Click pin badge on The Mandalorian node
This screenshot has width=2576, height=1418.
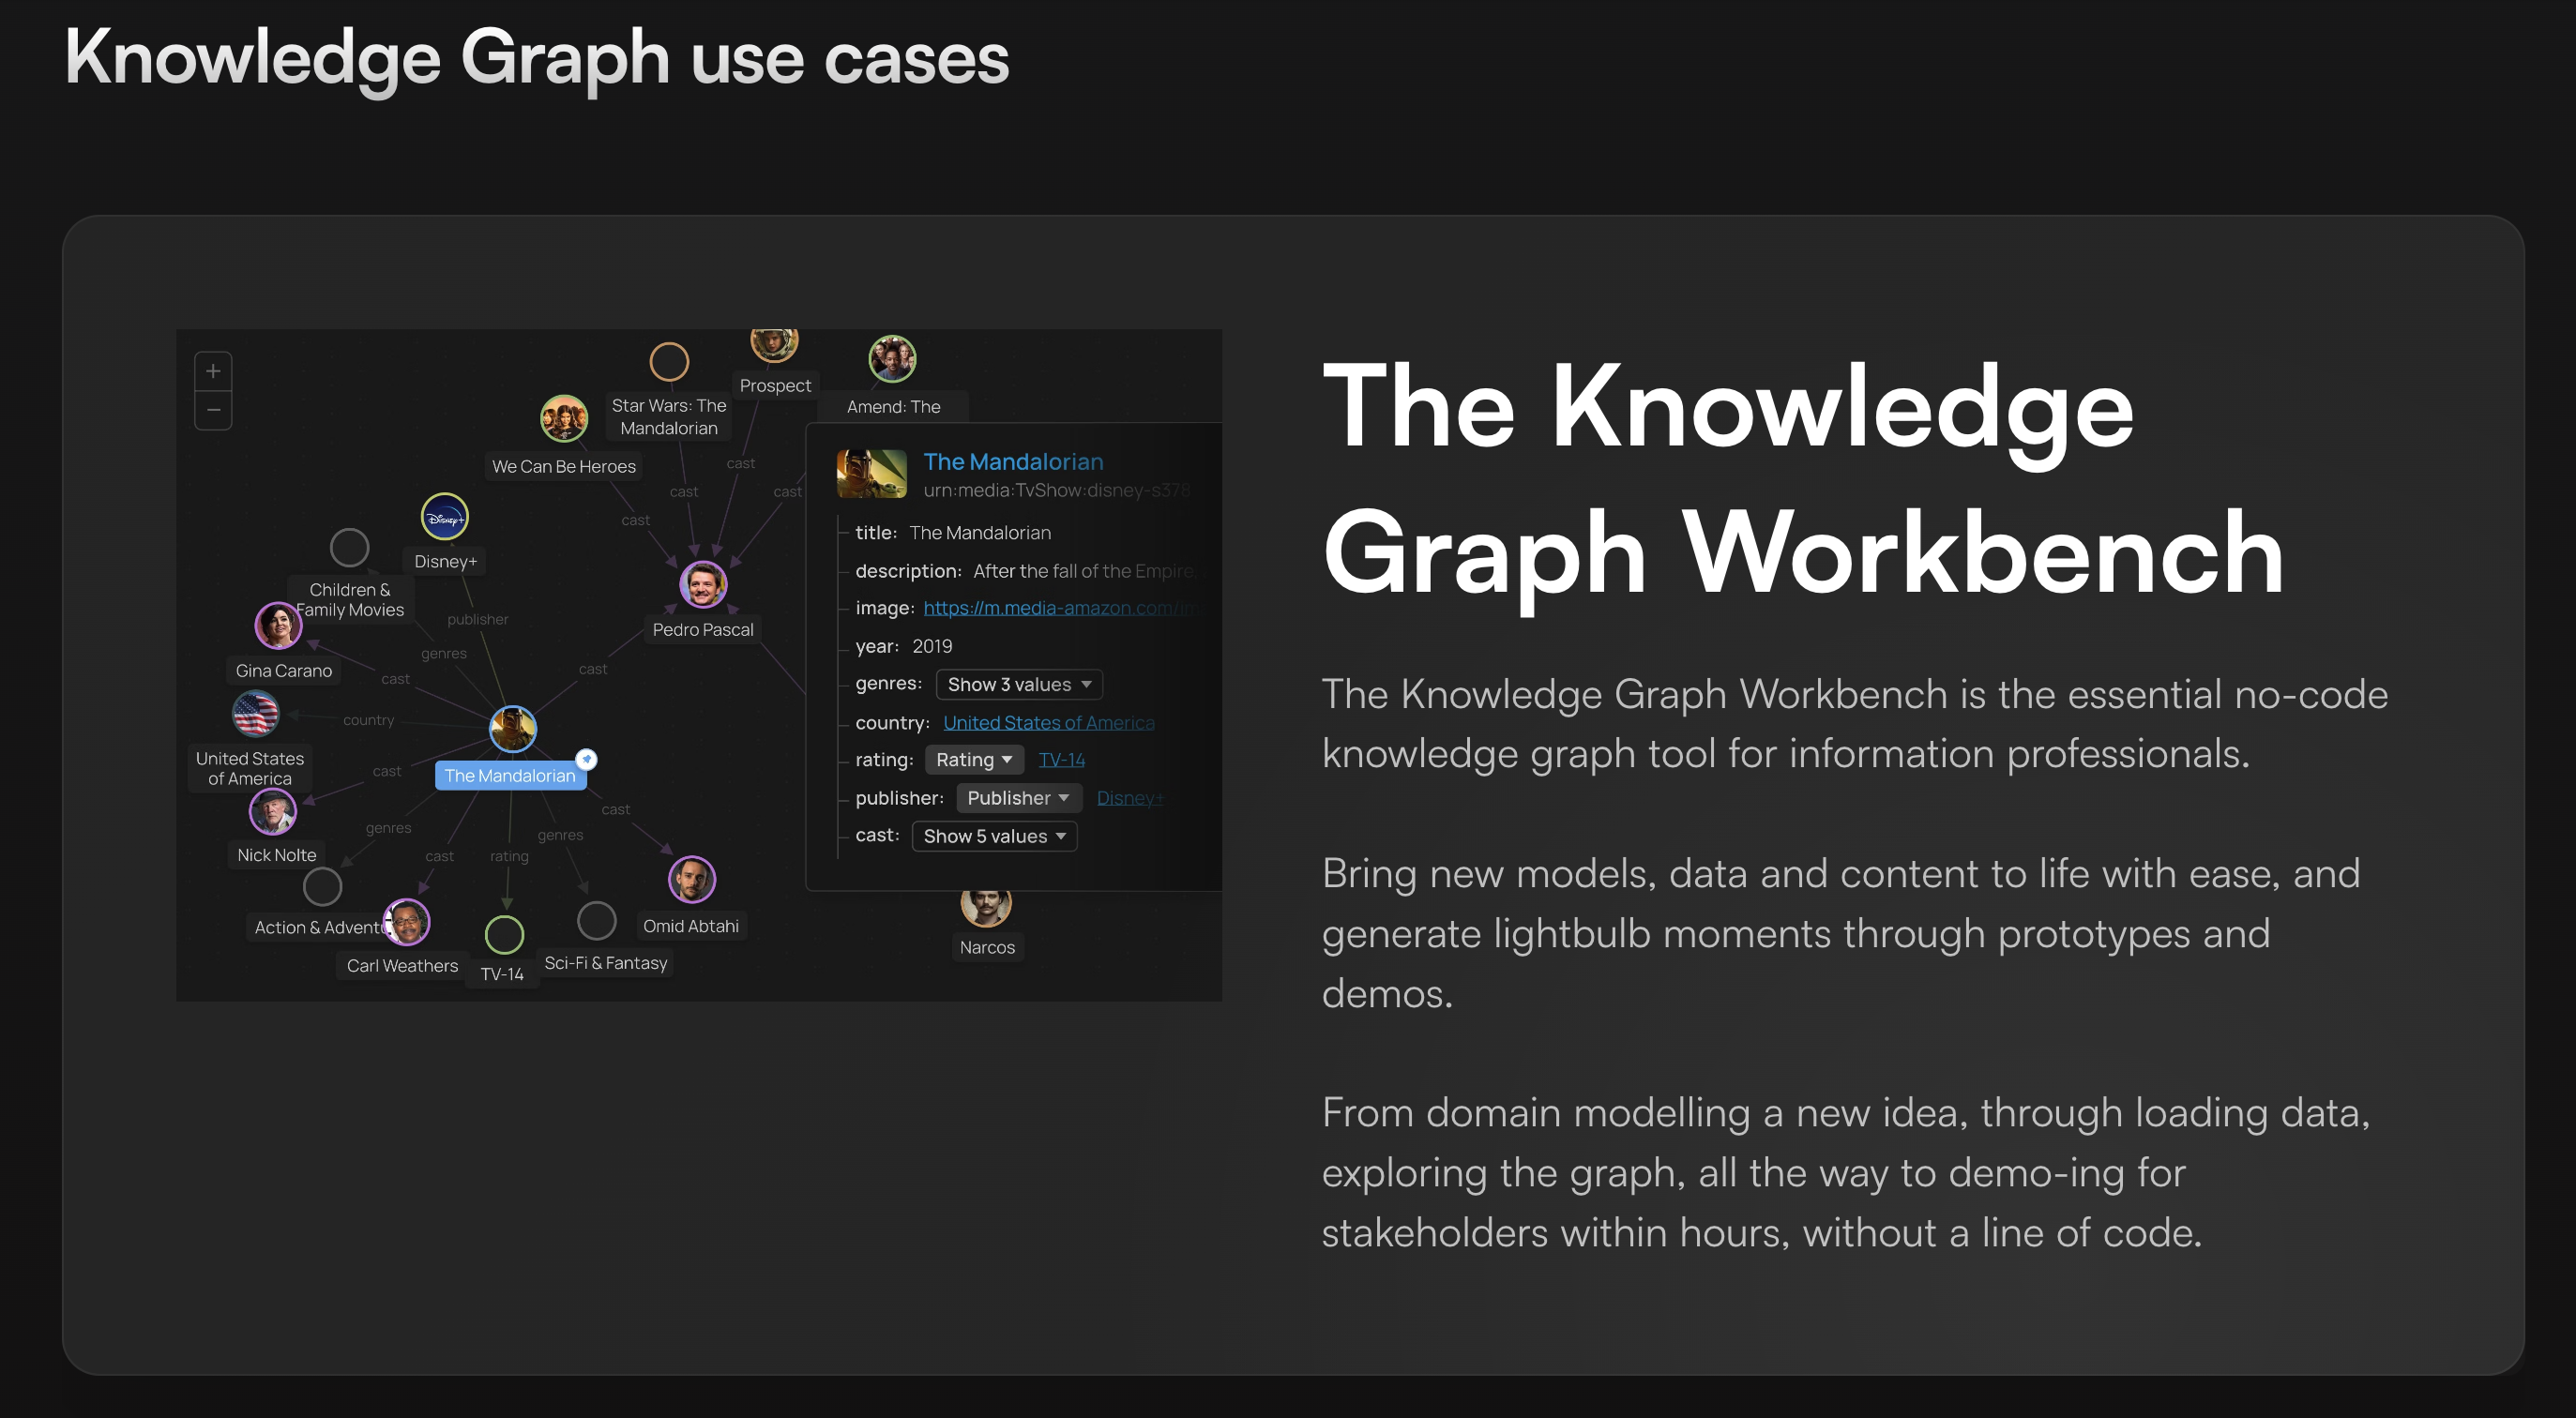587,760
